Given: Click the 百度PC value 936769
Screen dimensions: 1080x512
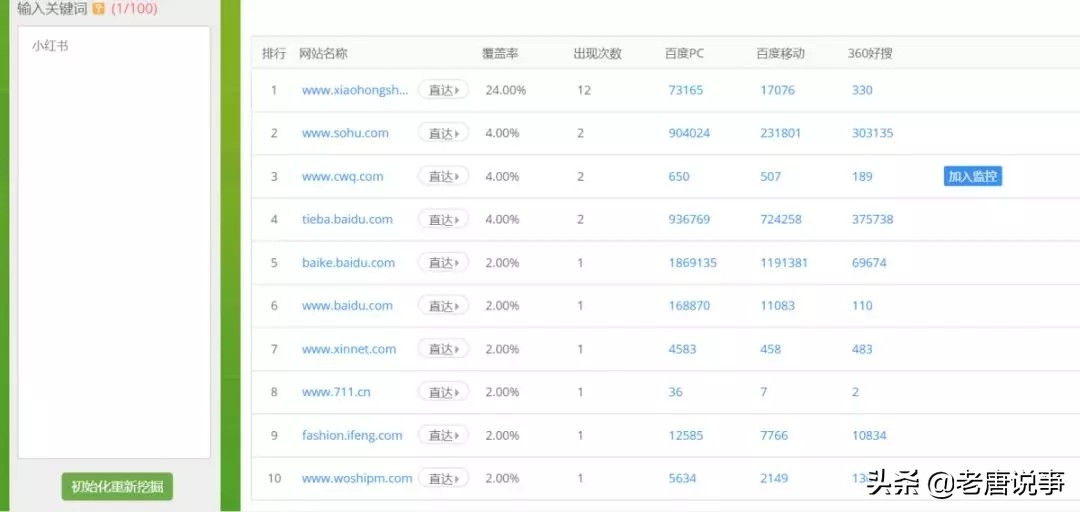Looking at the screenshot, I should point(689,219).
